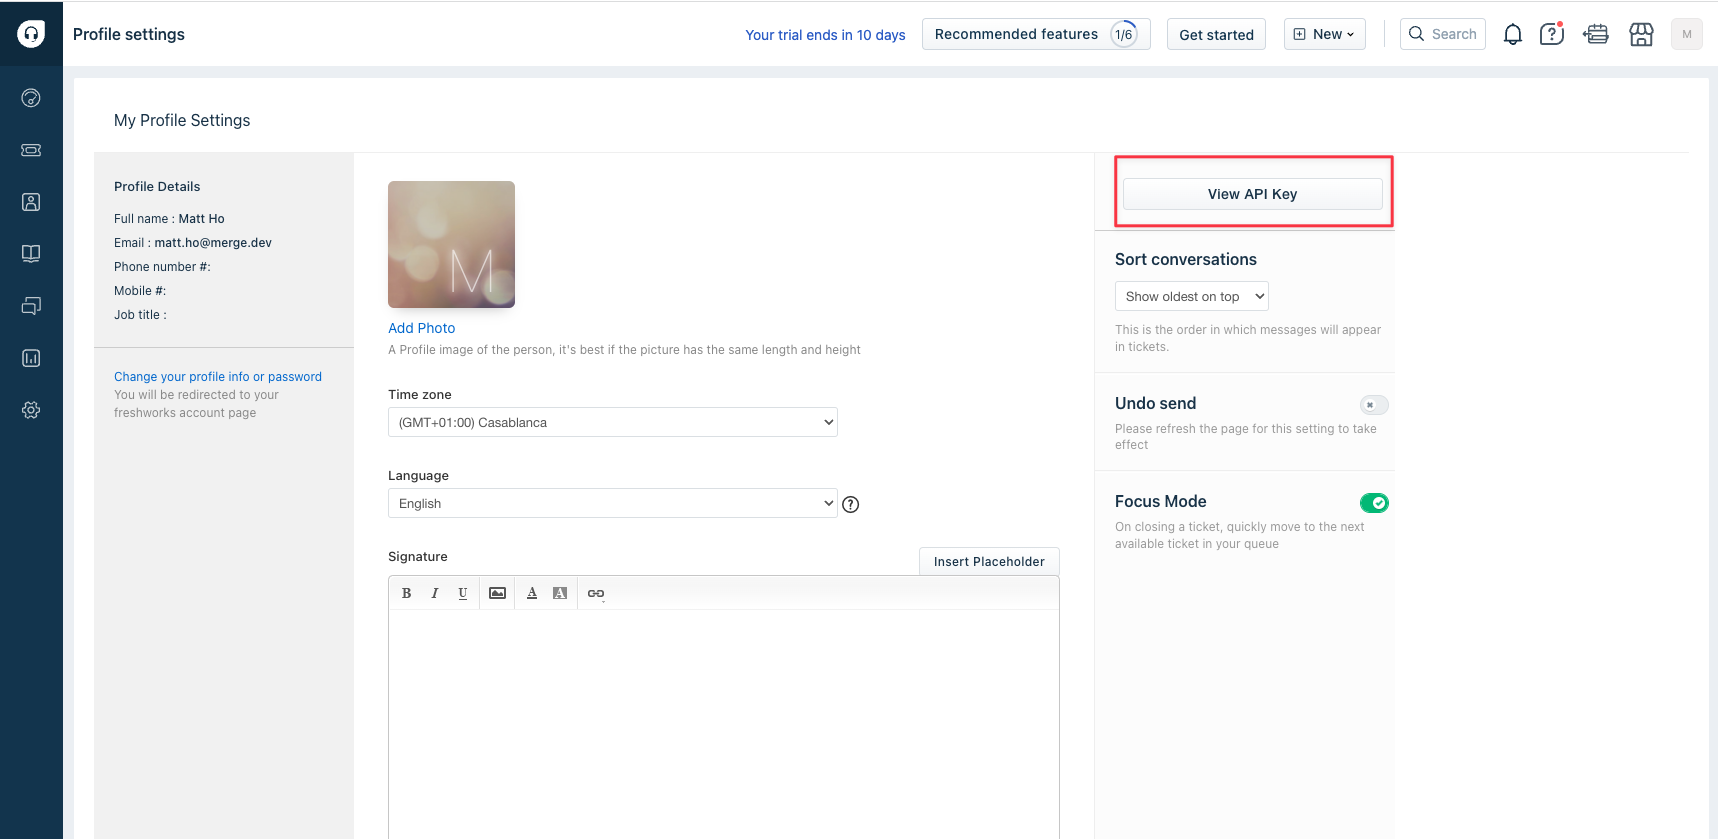Open the Time zone dropdown

(612, 422)
